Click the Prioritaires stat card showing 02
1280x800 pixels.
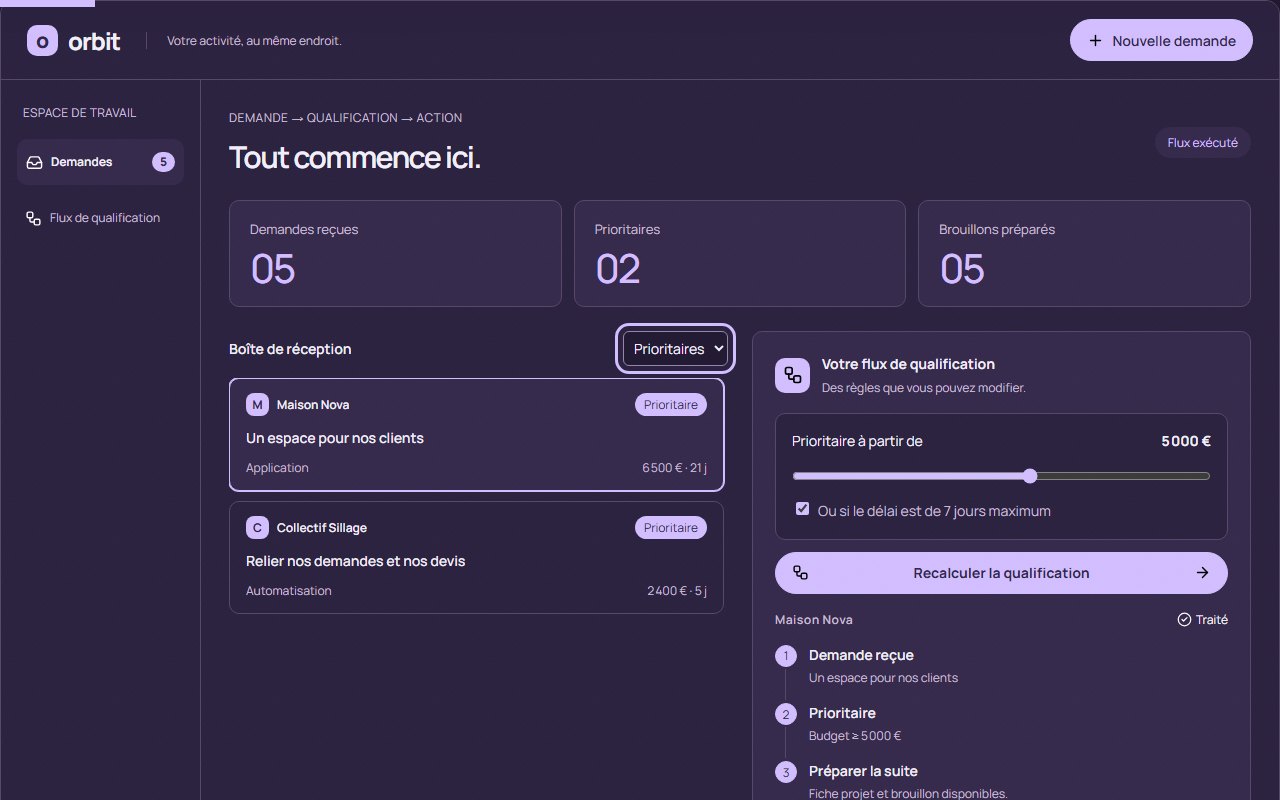click(x=740, y=254)
